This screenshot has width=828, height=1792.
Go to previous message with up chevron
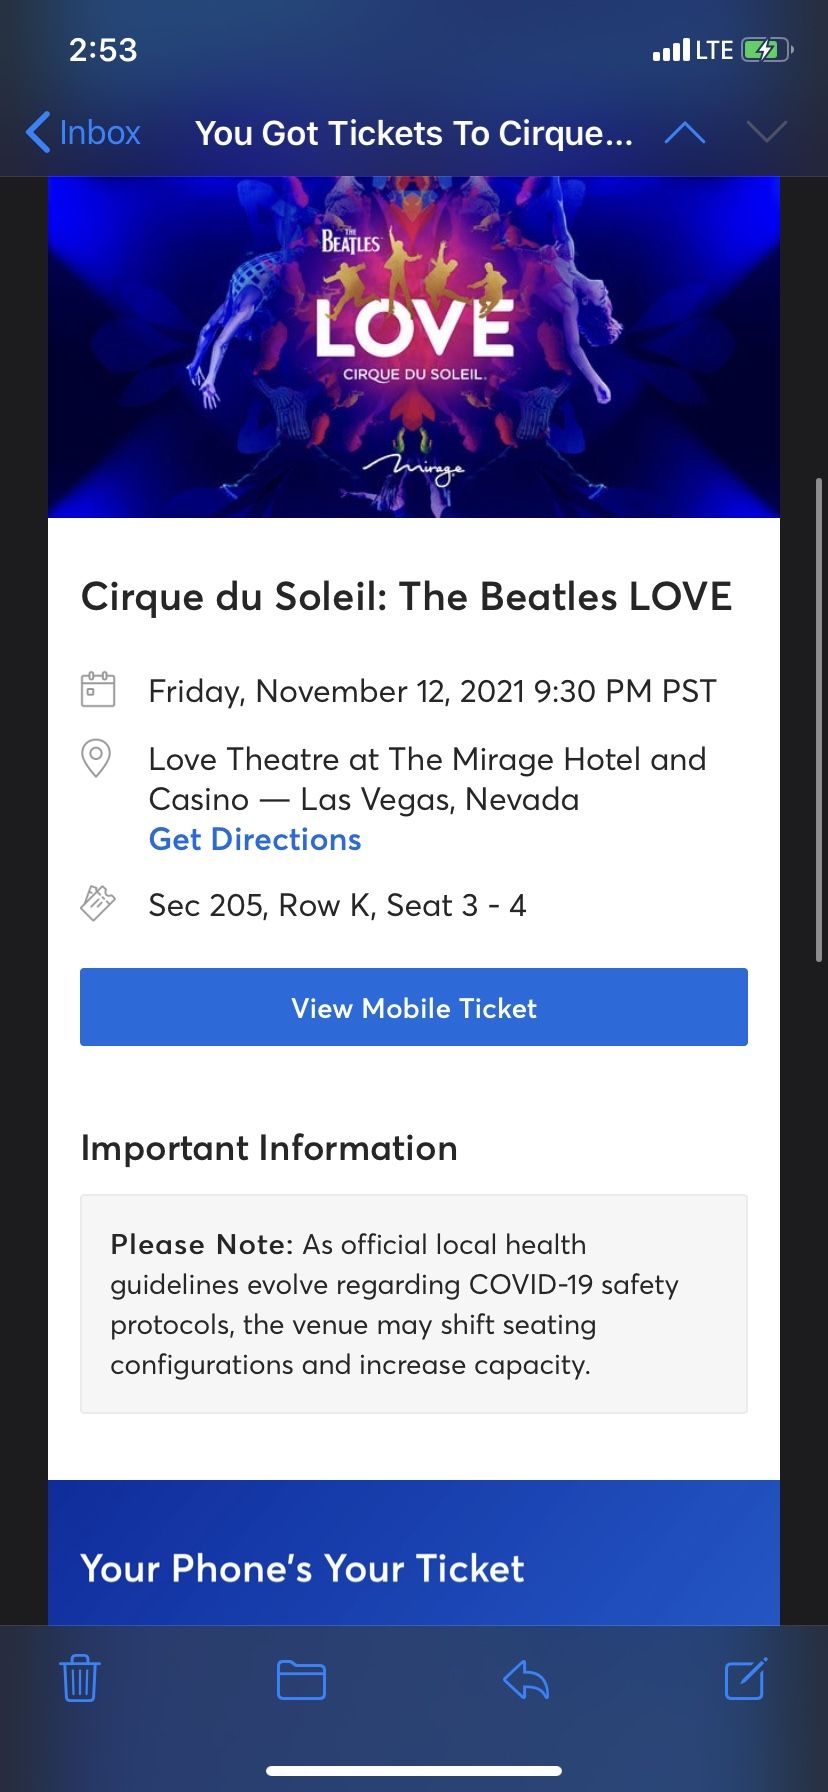[685, 133]
